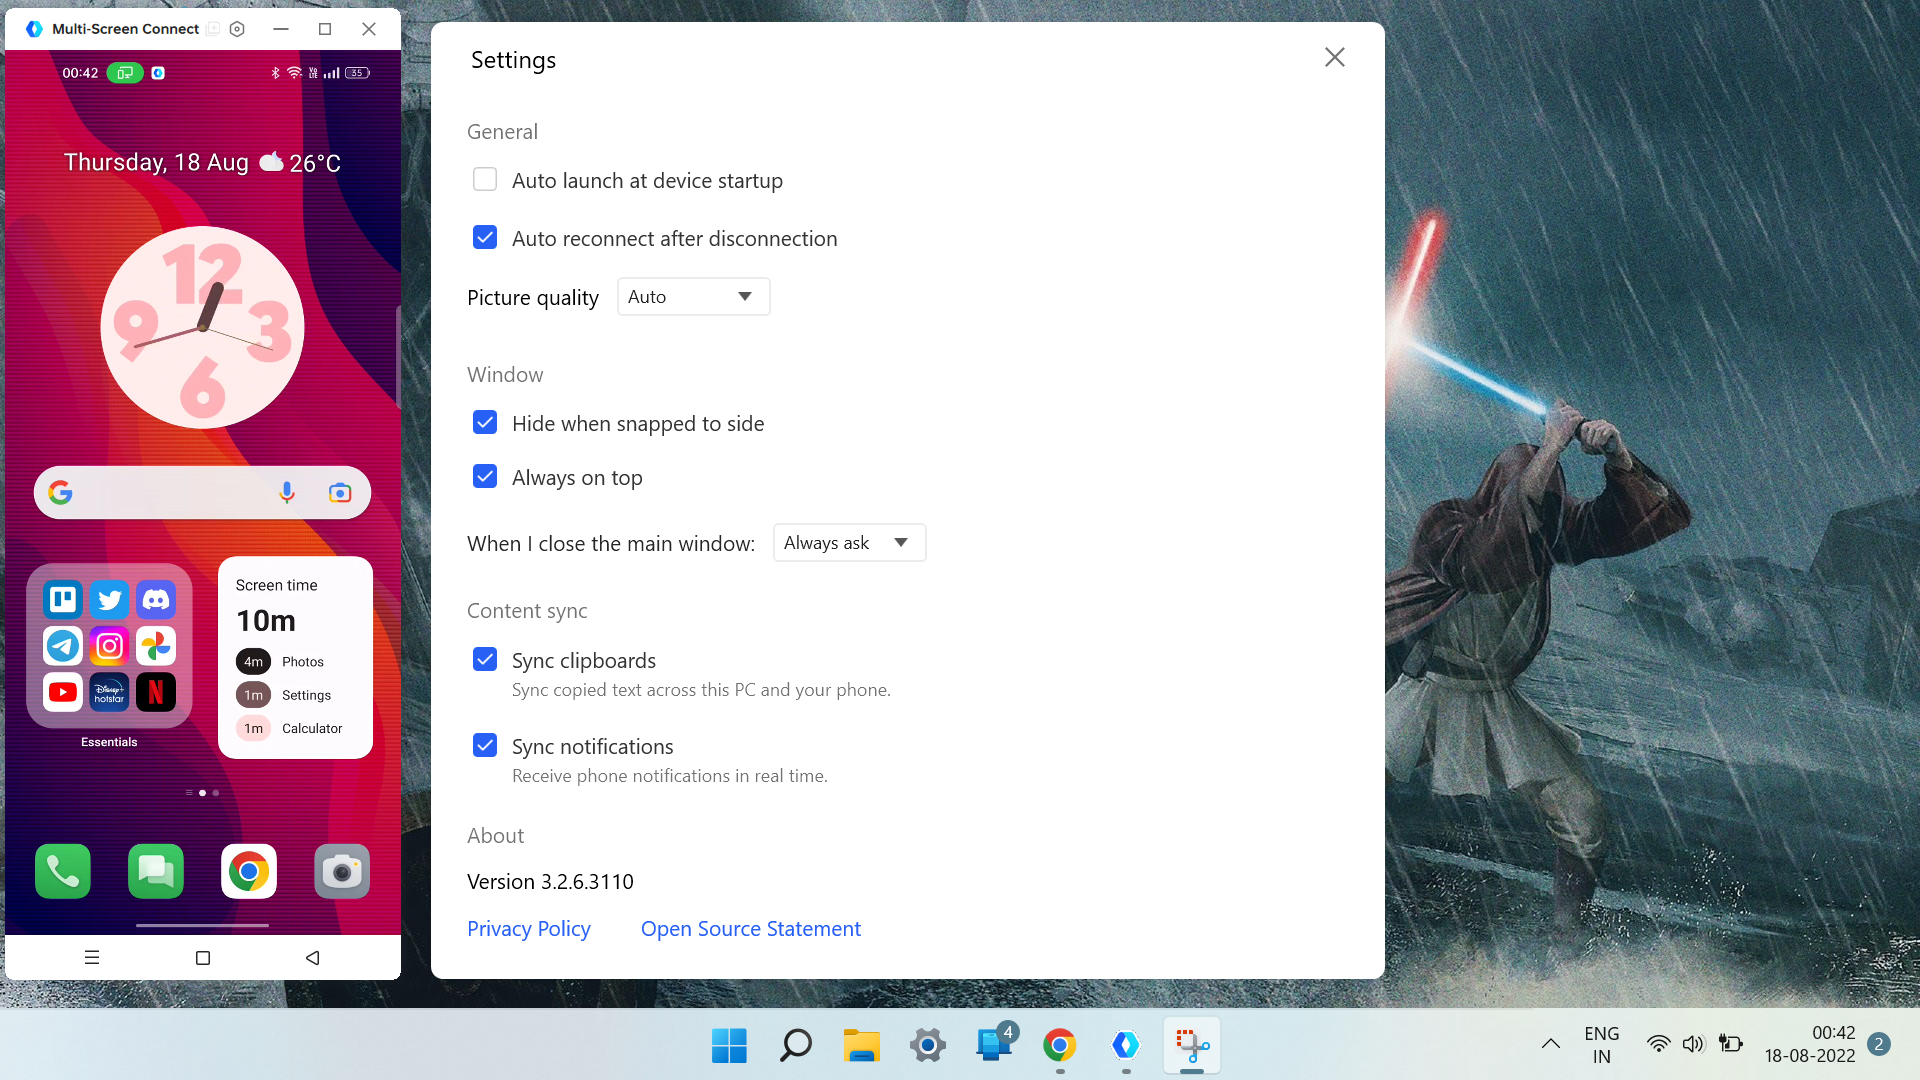Open the phone Camera app
Screen dimensions: 1920x1080
(342, 872)
